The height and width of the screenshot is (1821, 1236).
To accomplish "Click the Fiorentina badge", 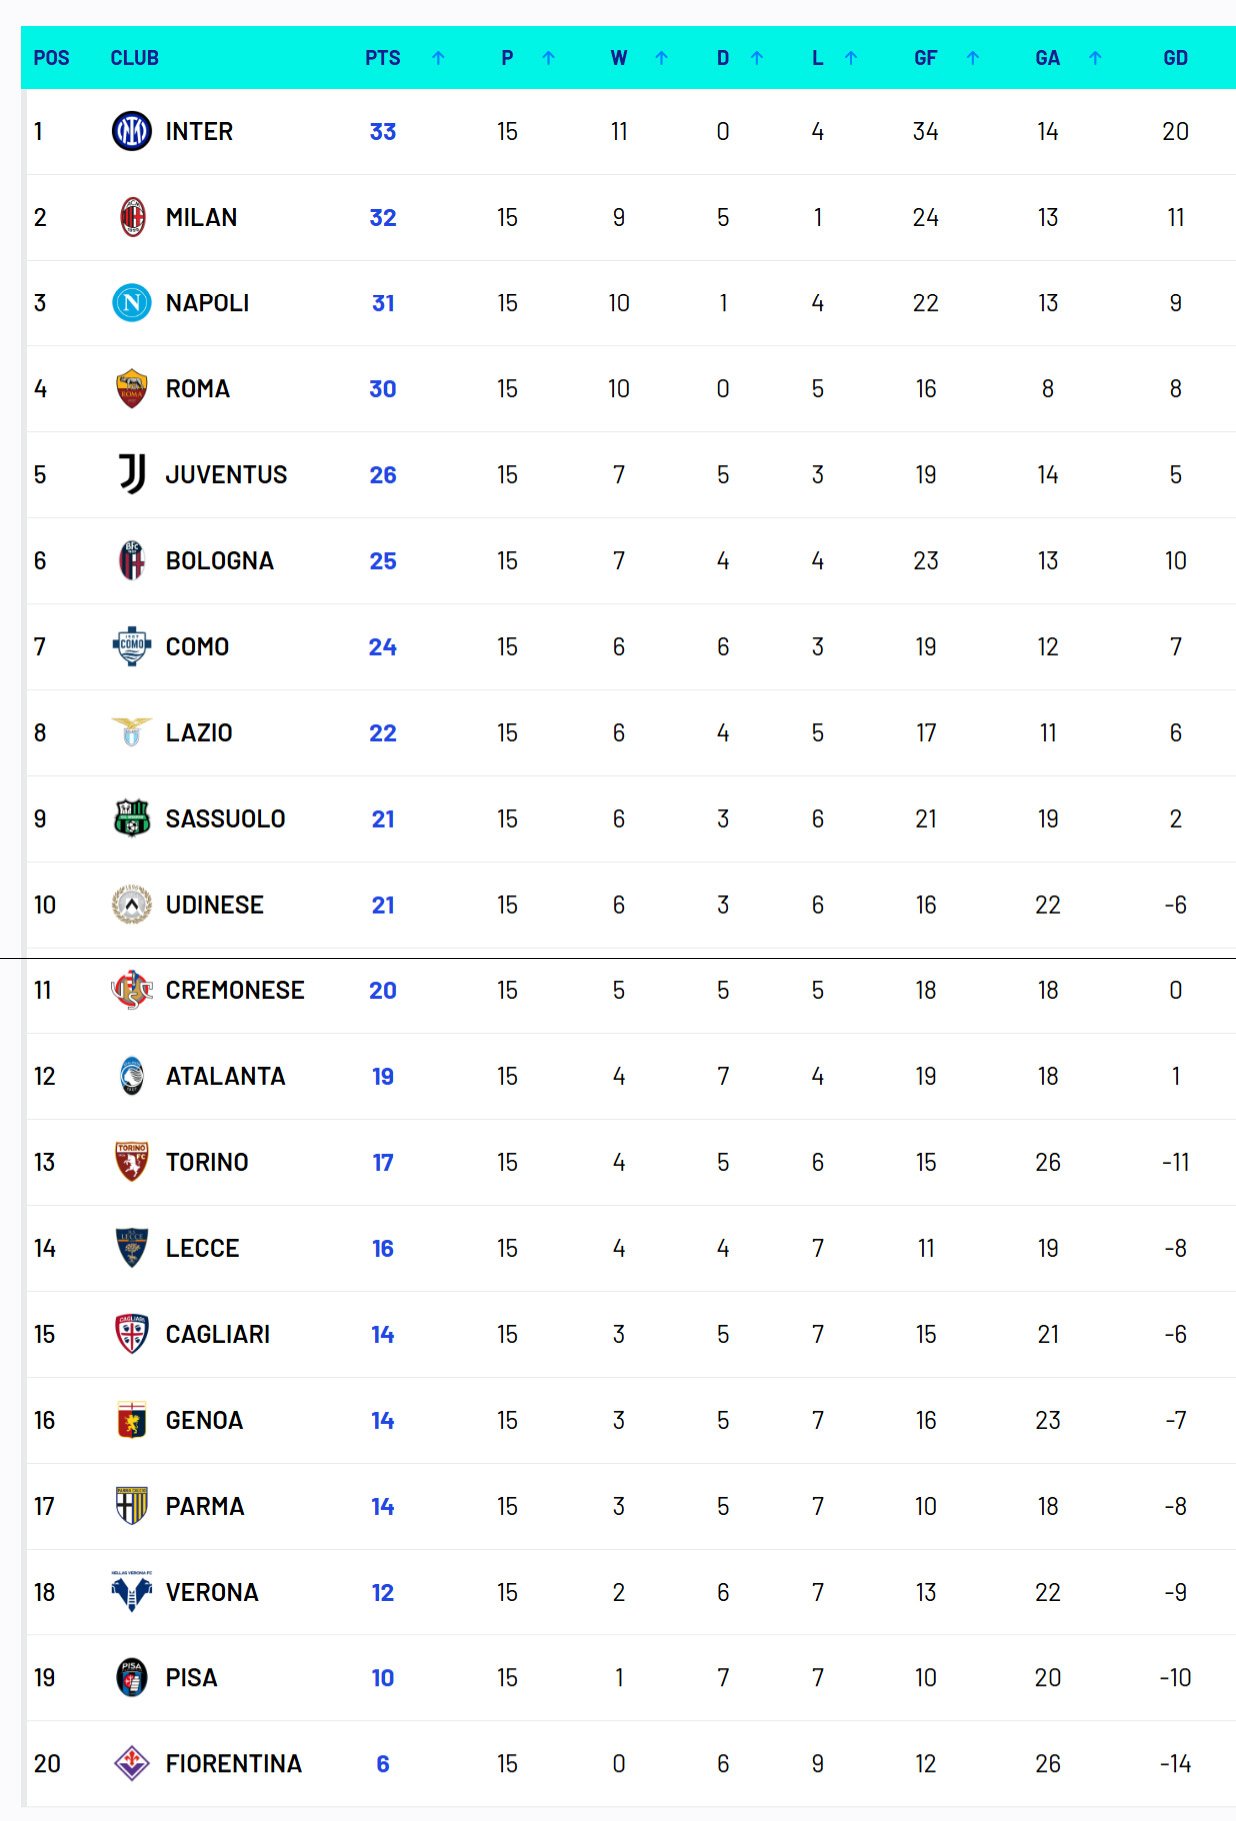I will (x=131, y=1764).
